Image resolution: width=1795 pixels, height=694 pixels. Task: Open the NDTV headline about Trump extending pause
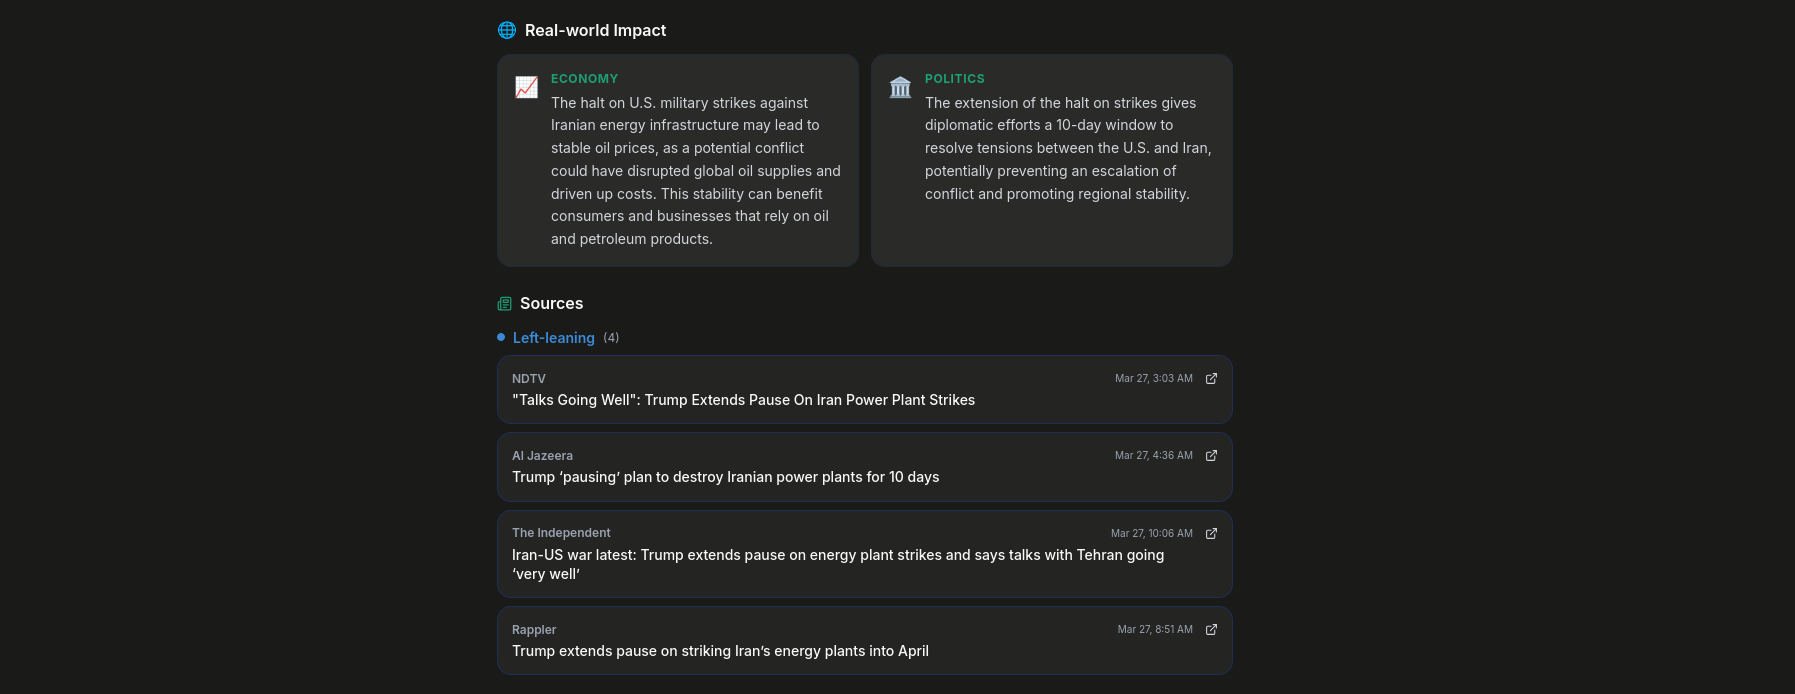743,399
